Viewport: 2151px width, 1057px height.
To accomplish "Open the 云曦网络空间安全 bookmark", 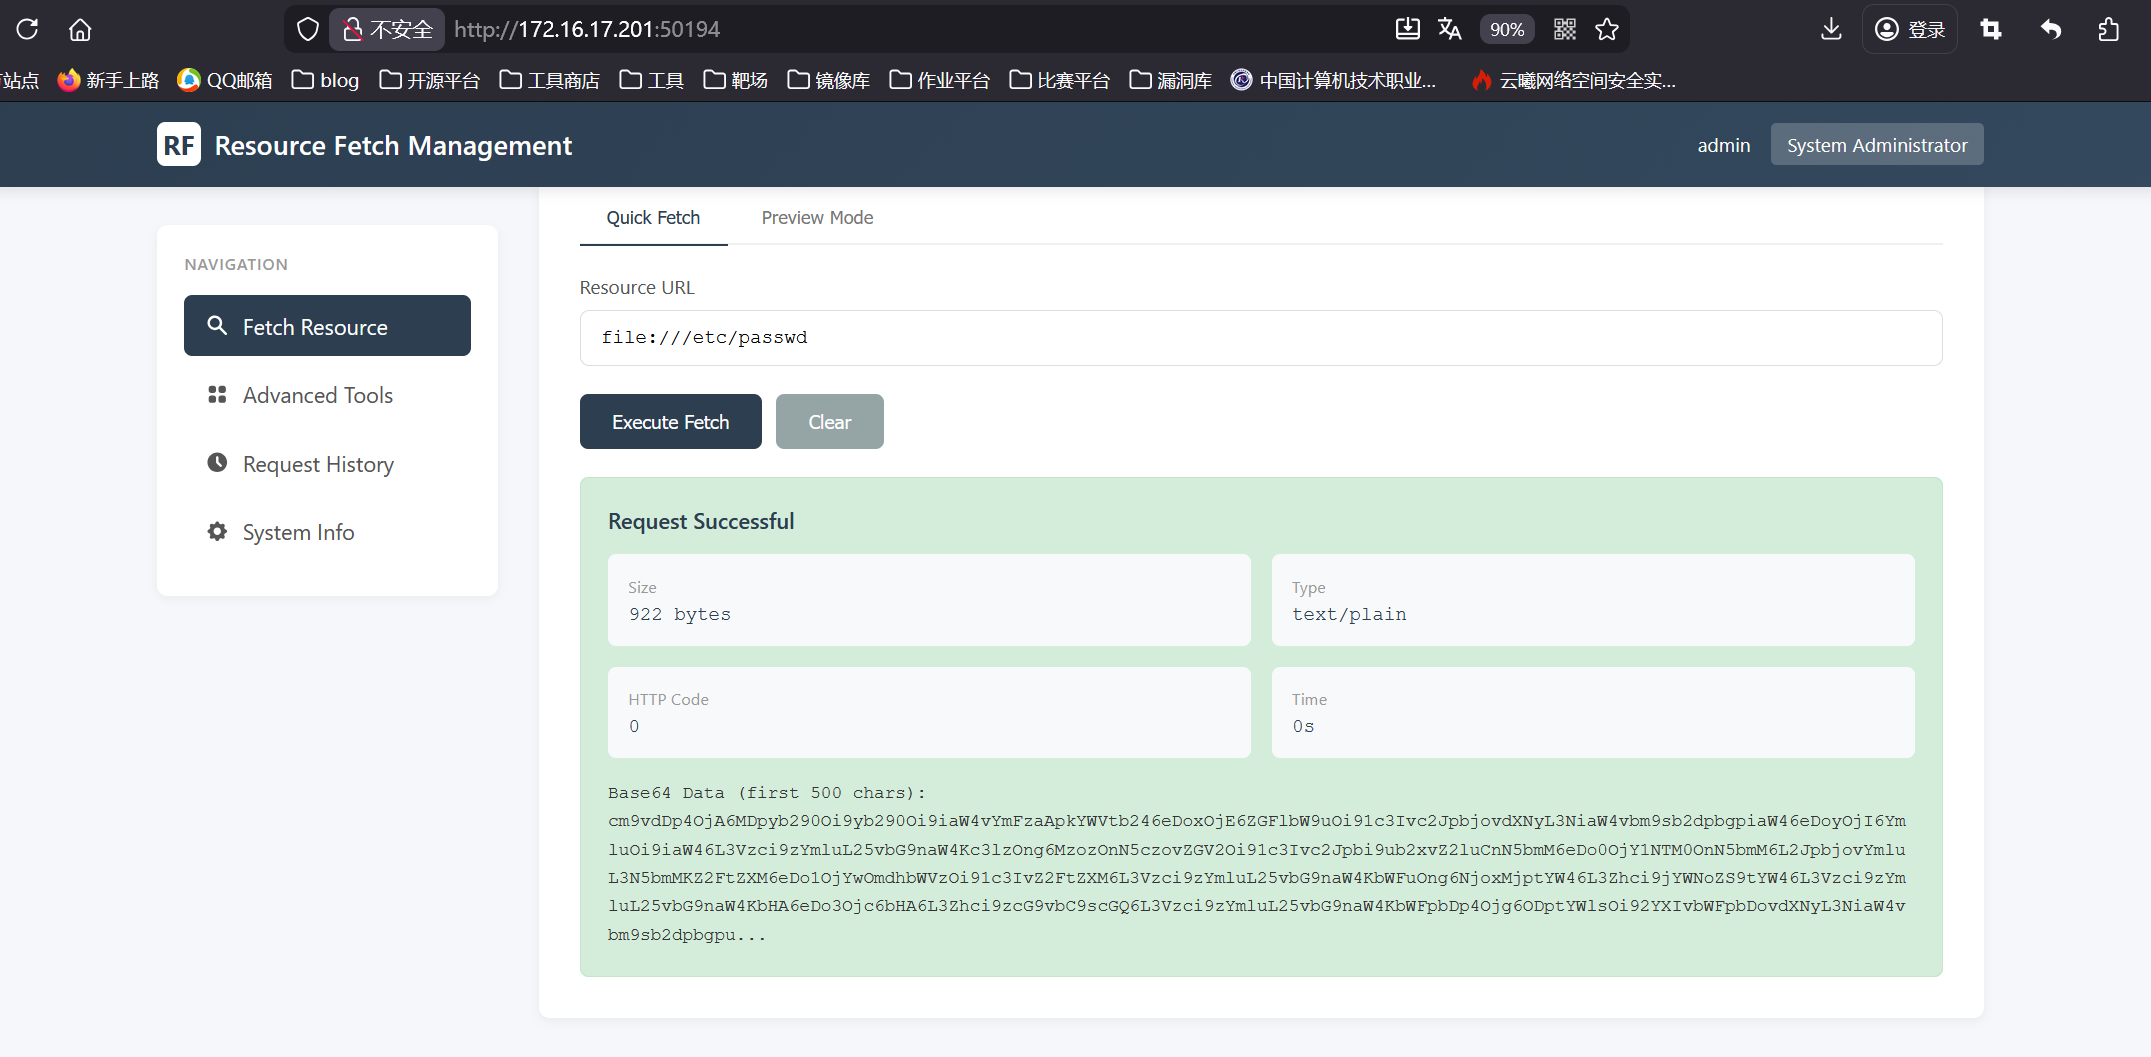I will coord(1574,80).
